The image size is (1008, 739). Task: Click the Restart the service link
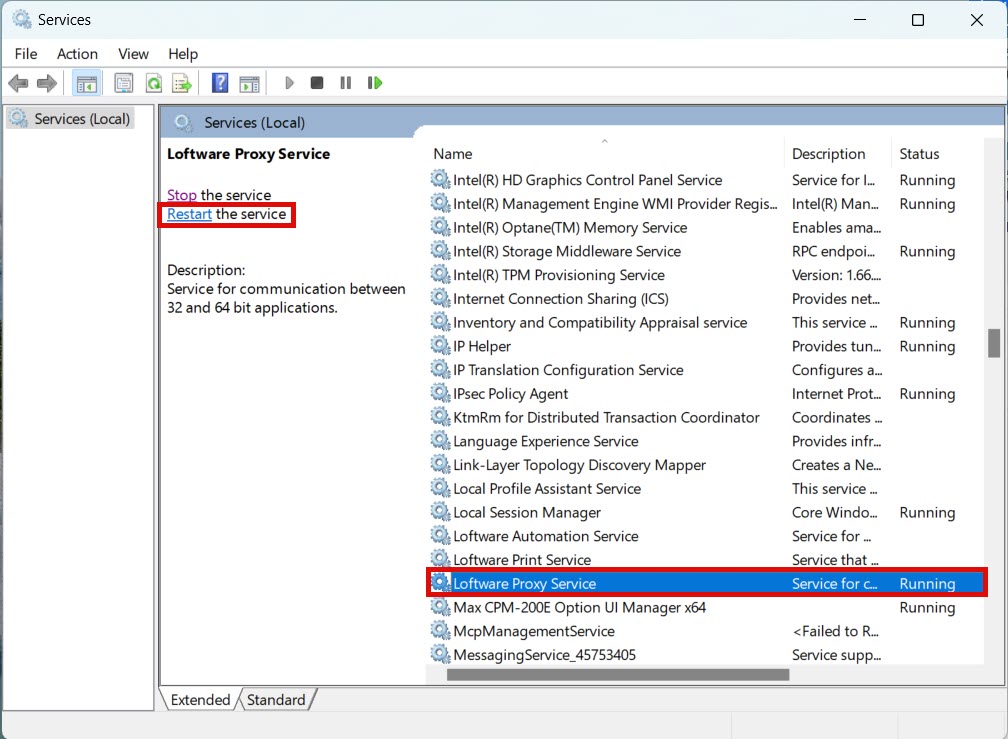click(189, 214)
